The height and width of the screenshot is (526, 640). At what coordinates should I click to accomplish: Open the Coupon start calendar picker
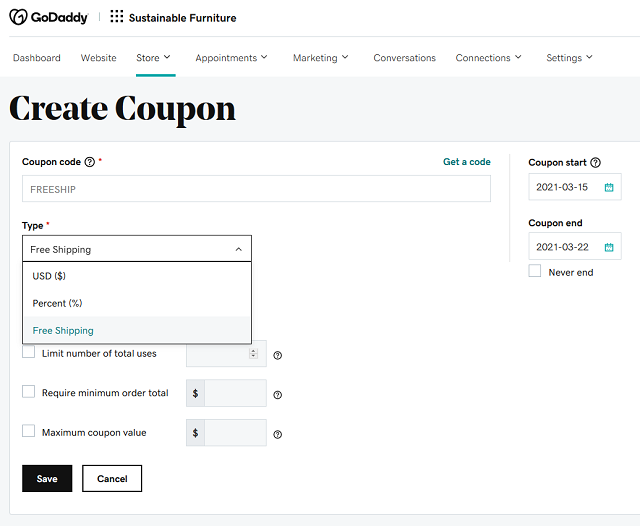coord(609,187)
